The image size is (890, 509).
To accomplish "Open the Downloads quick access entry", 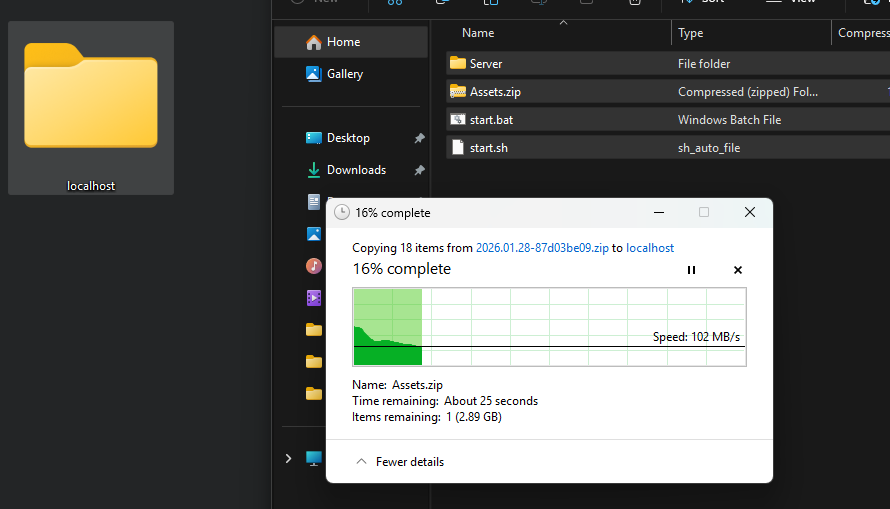I will [356, 170].
